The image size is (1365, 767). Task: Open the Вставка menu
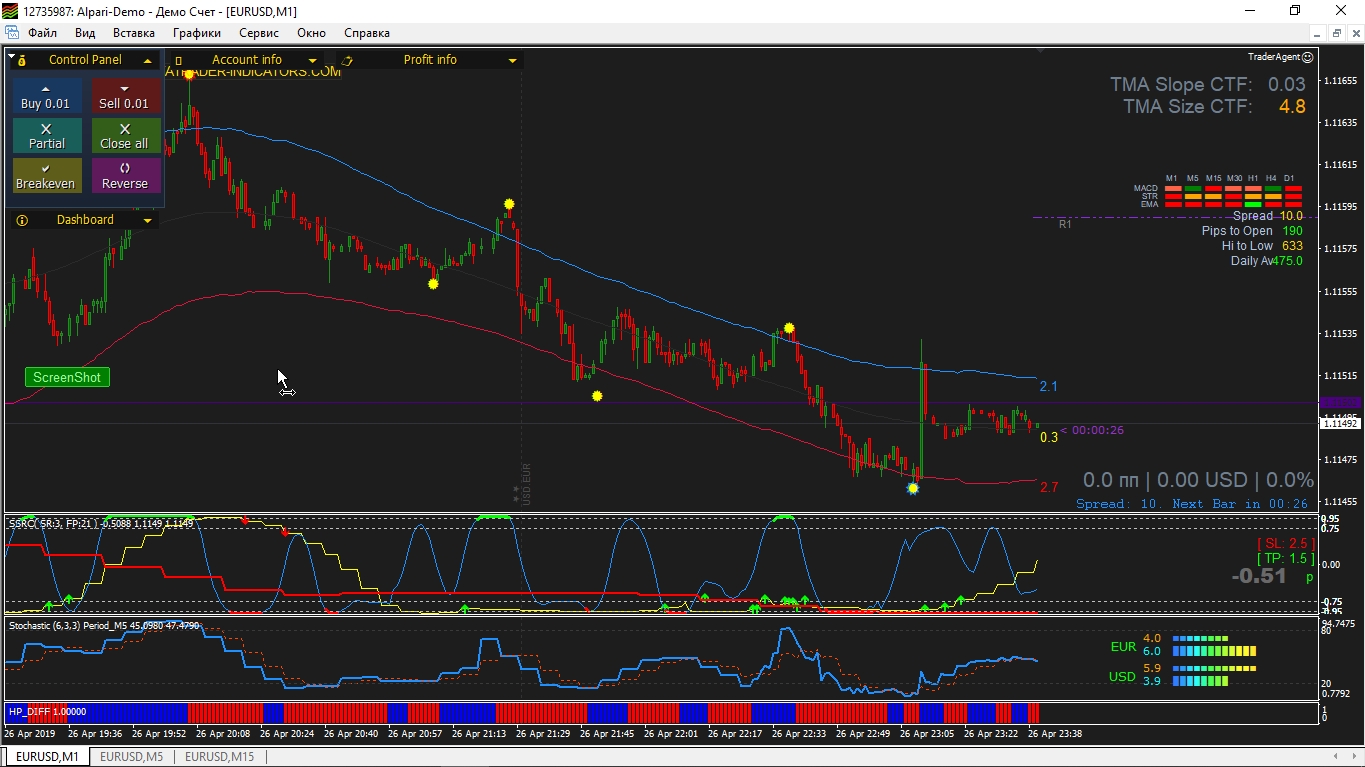[134, 33]
